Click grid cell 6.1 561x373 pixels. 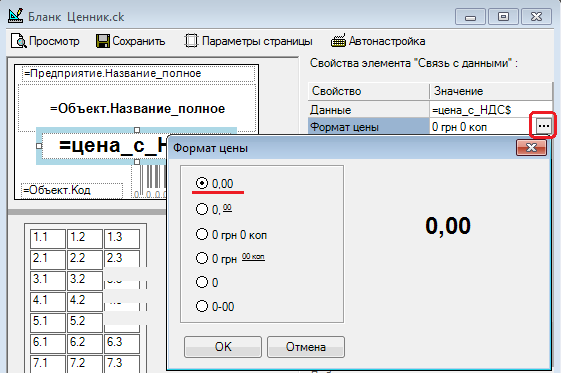48,344
